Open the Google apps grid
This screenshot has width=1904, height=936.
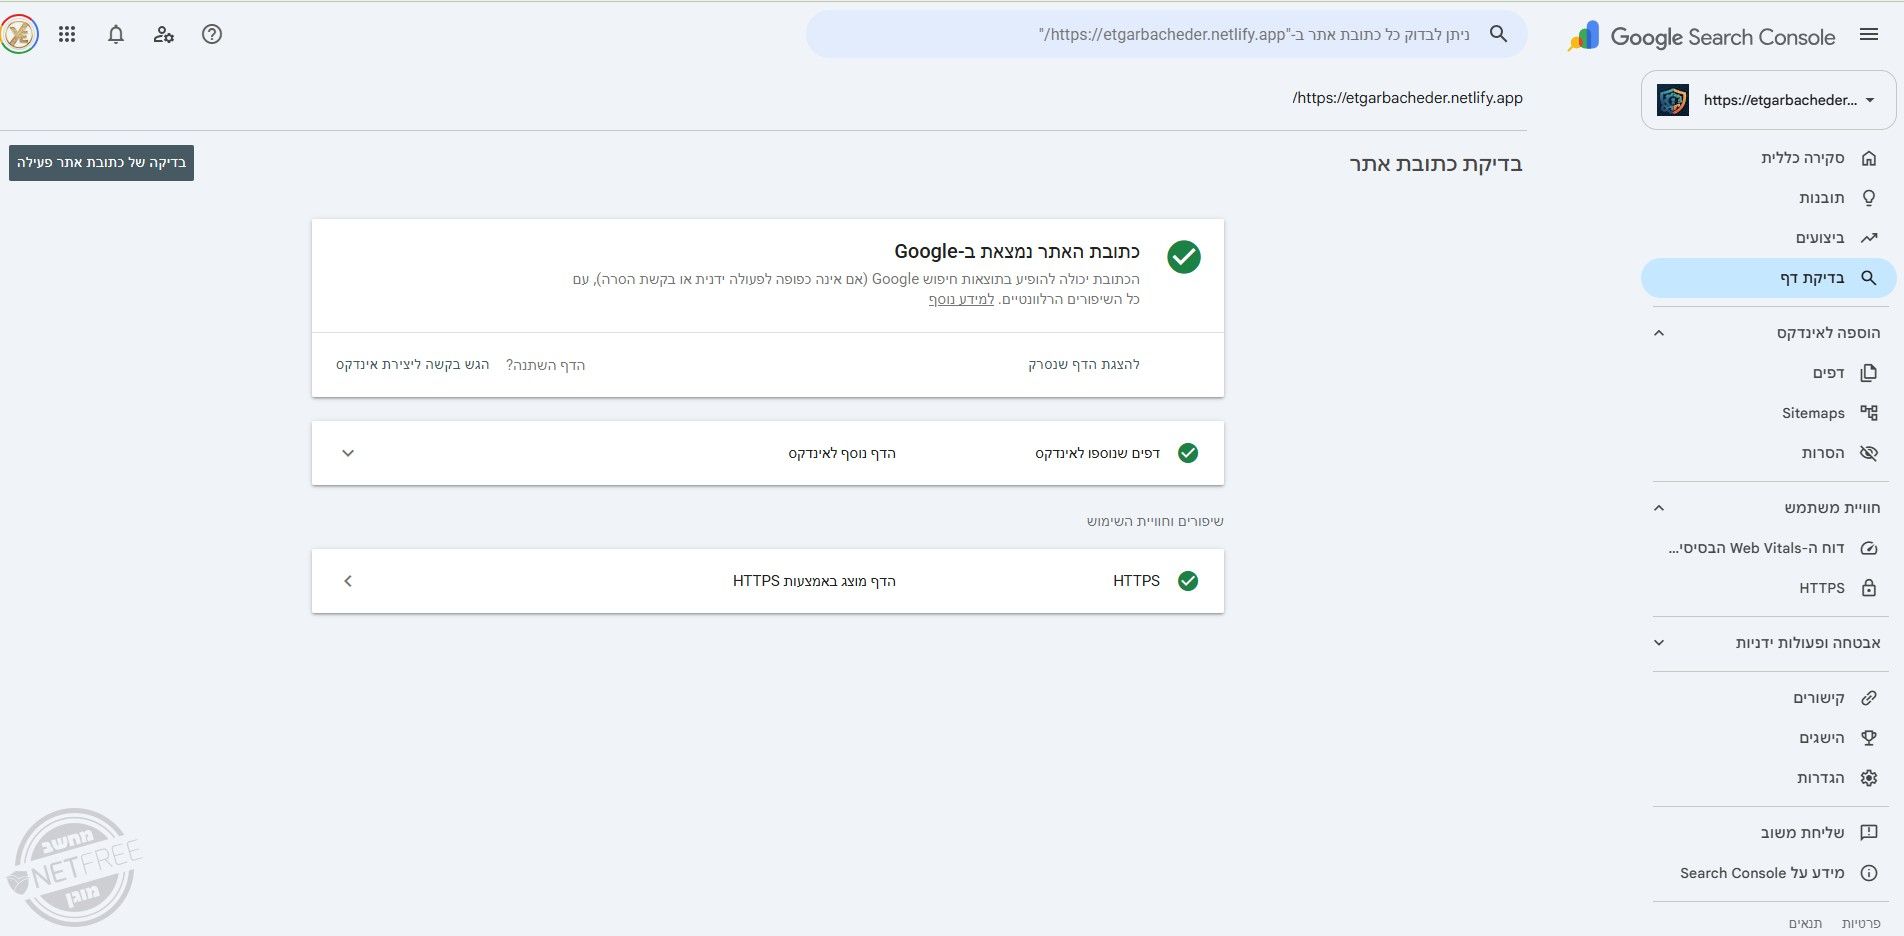67,34
